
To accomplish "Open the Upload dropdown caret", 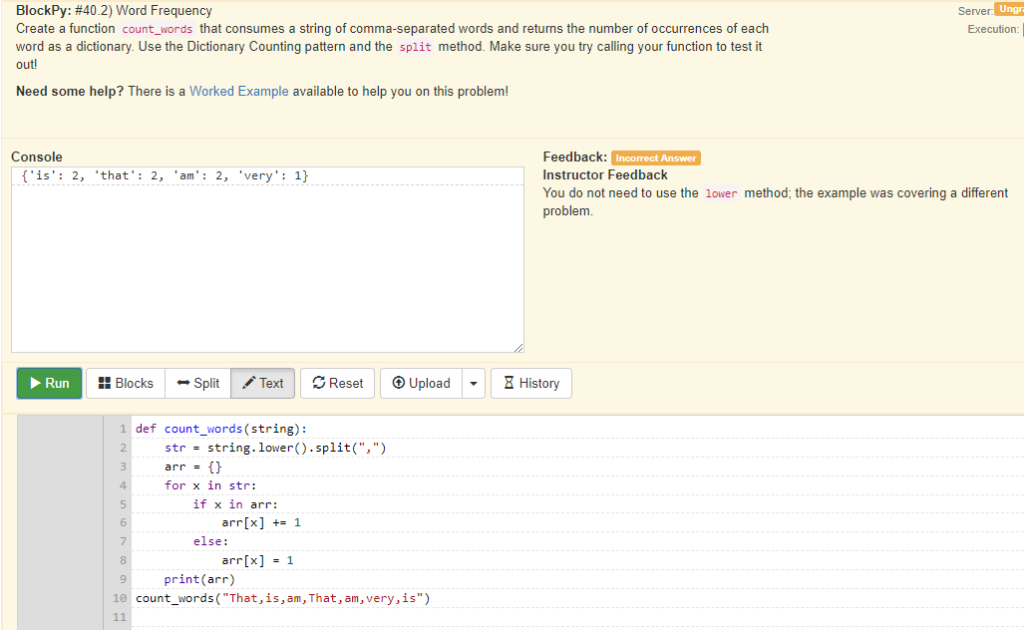I will coord(472,383).
